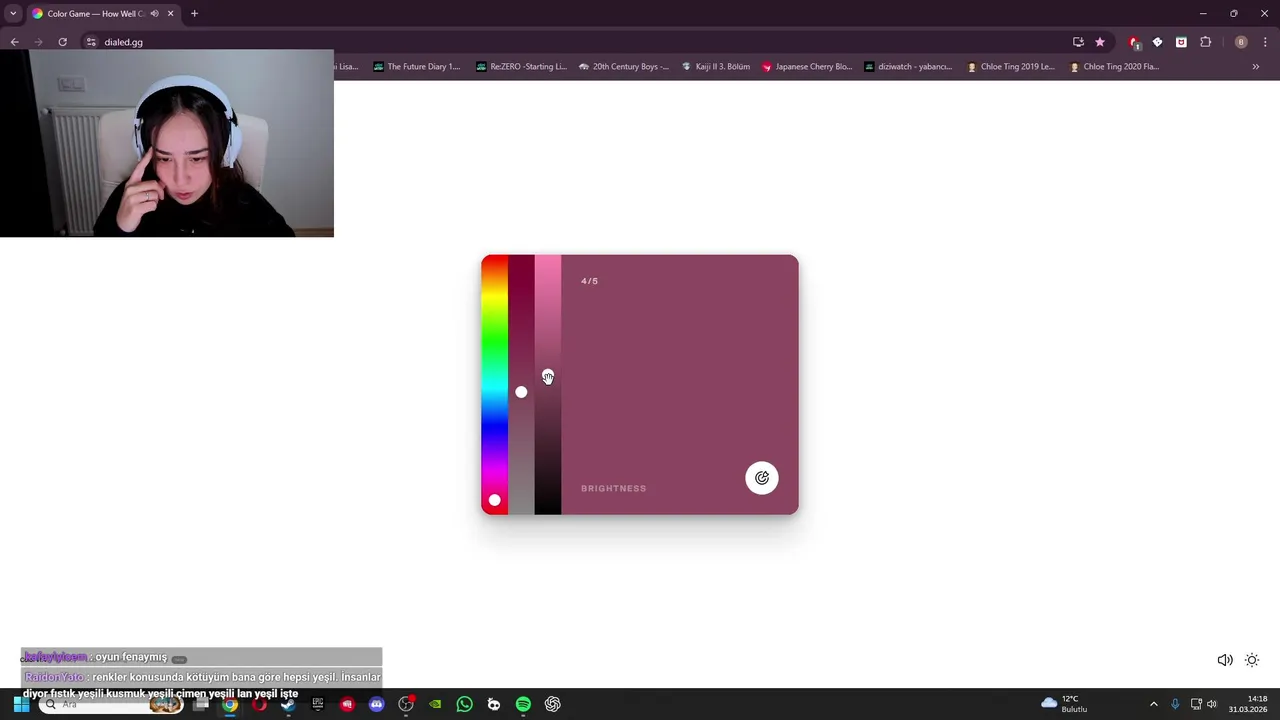Click the hue slider handle at the bottom
Screen dimensions: 1280x720
494,500
